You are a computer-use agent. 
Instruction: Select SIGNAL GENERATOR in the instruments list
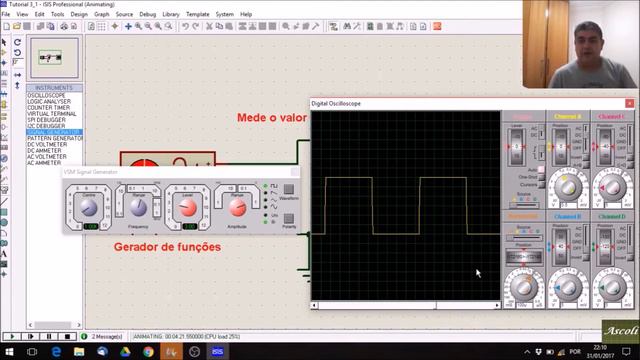(x=54, y=132)
